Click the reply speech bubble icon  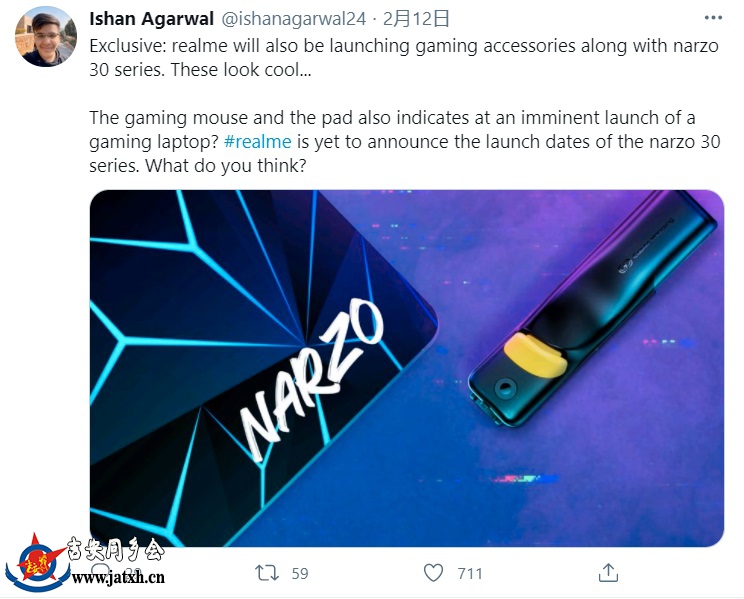pyautogui.click(x=101, y=571)
